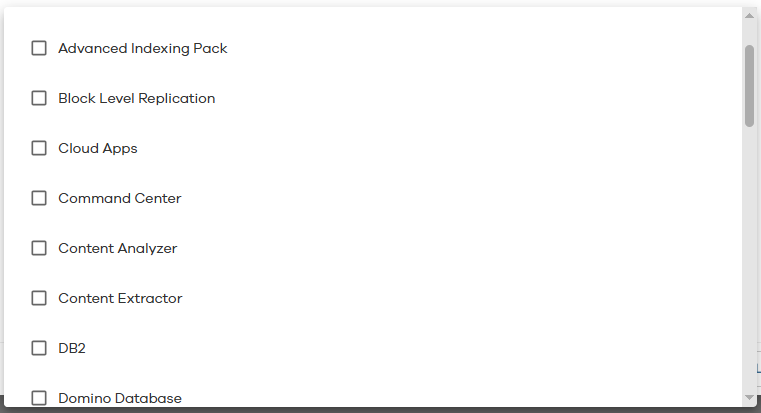The height and width of the screenshot is (413, 761).
Task: Click the Content Extractor label text
Action: (120, 298)
